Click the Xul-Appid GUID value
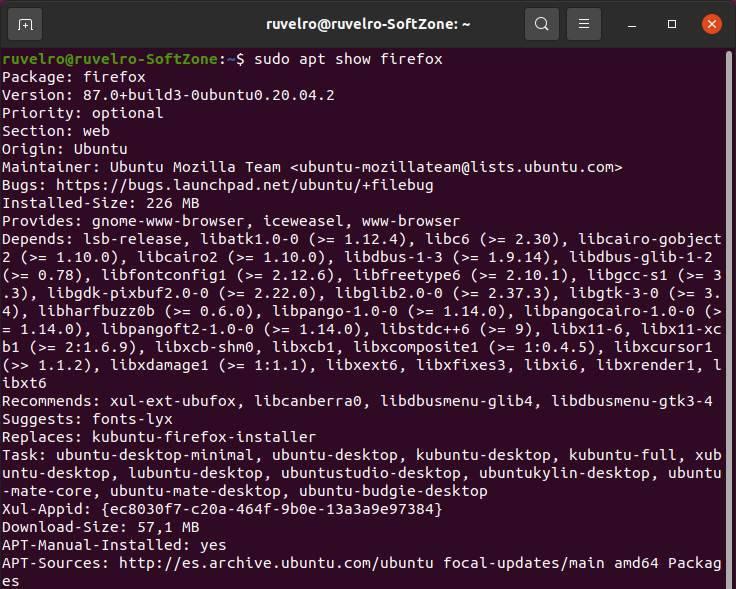 (x=272, y=509)
